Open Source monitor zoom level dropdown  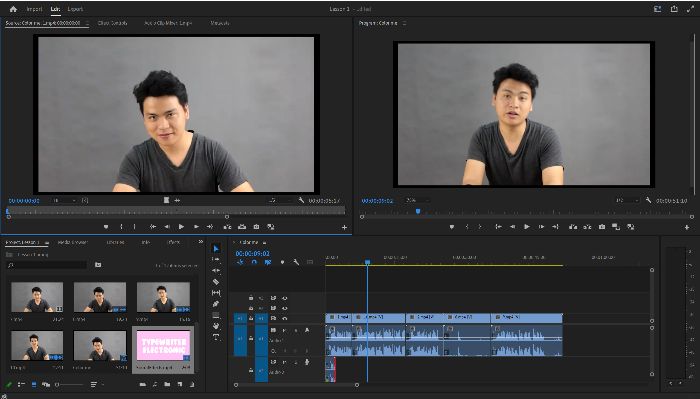tap(64, 200)
